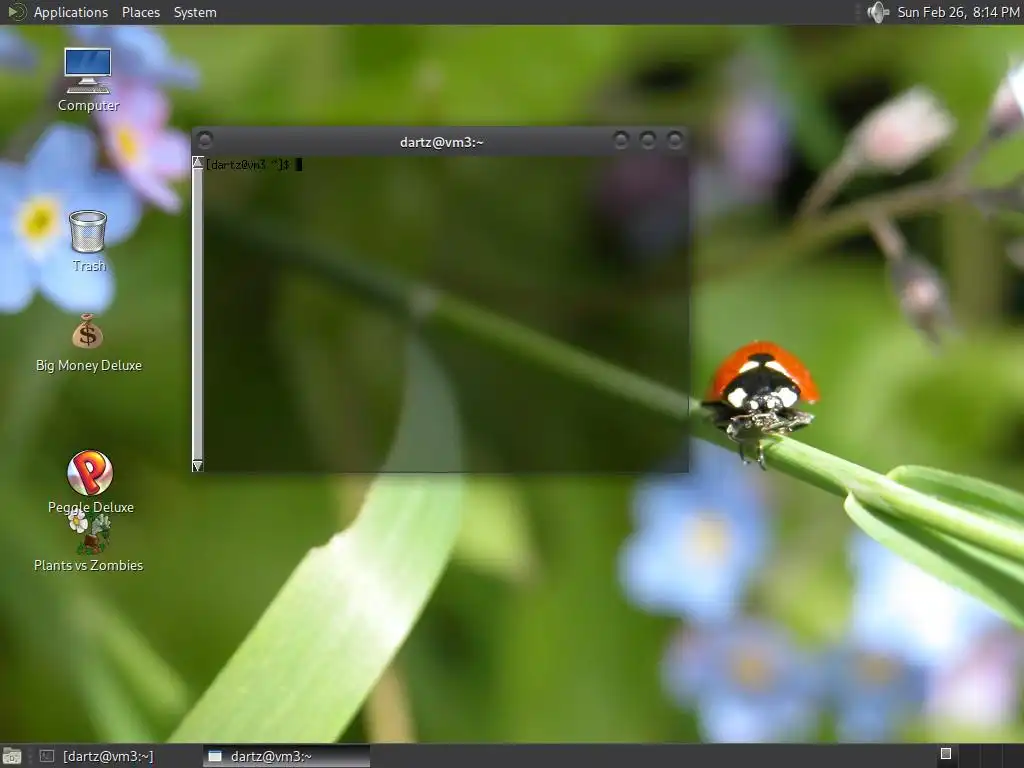Minimize the terminal with the first right title button
The width and height of the screenshot is (1024, 768).
621,140
